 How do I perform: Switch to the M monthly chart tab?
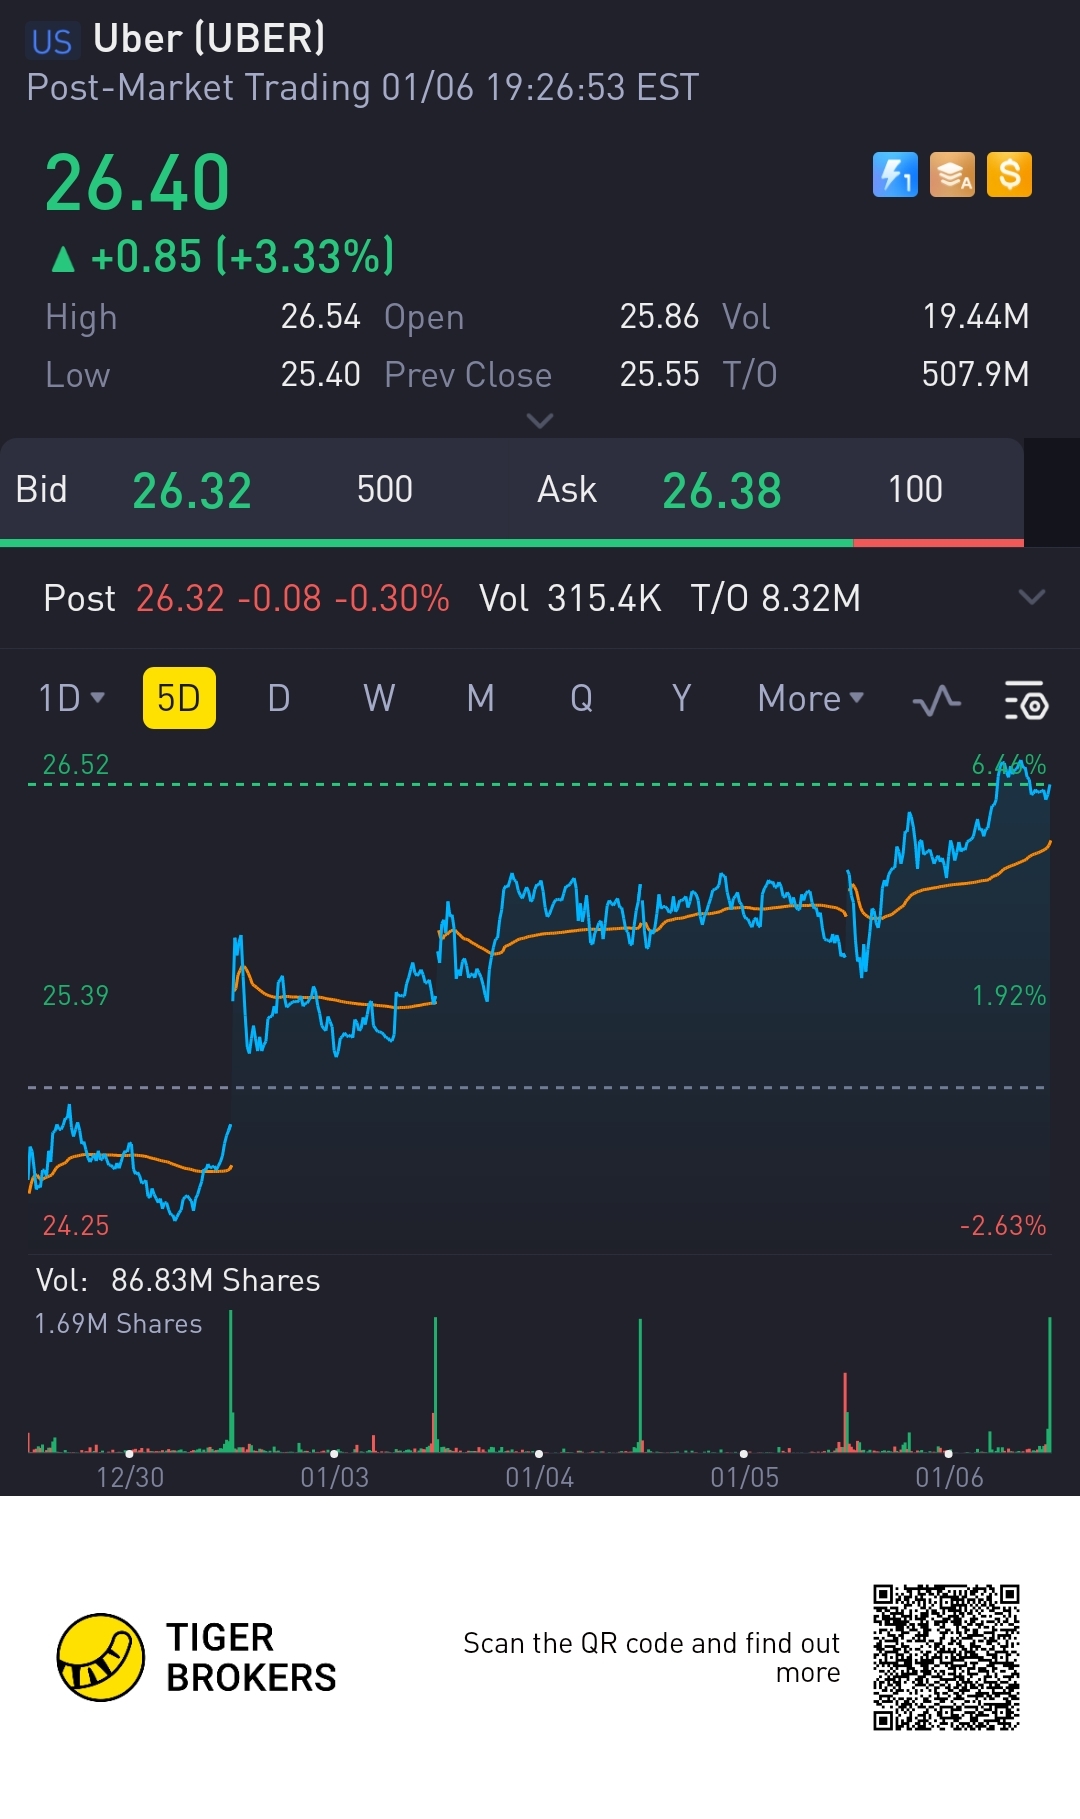[x=481, y=698]
